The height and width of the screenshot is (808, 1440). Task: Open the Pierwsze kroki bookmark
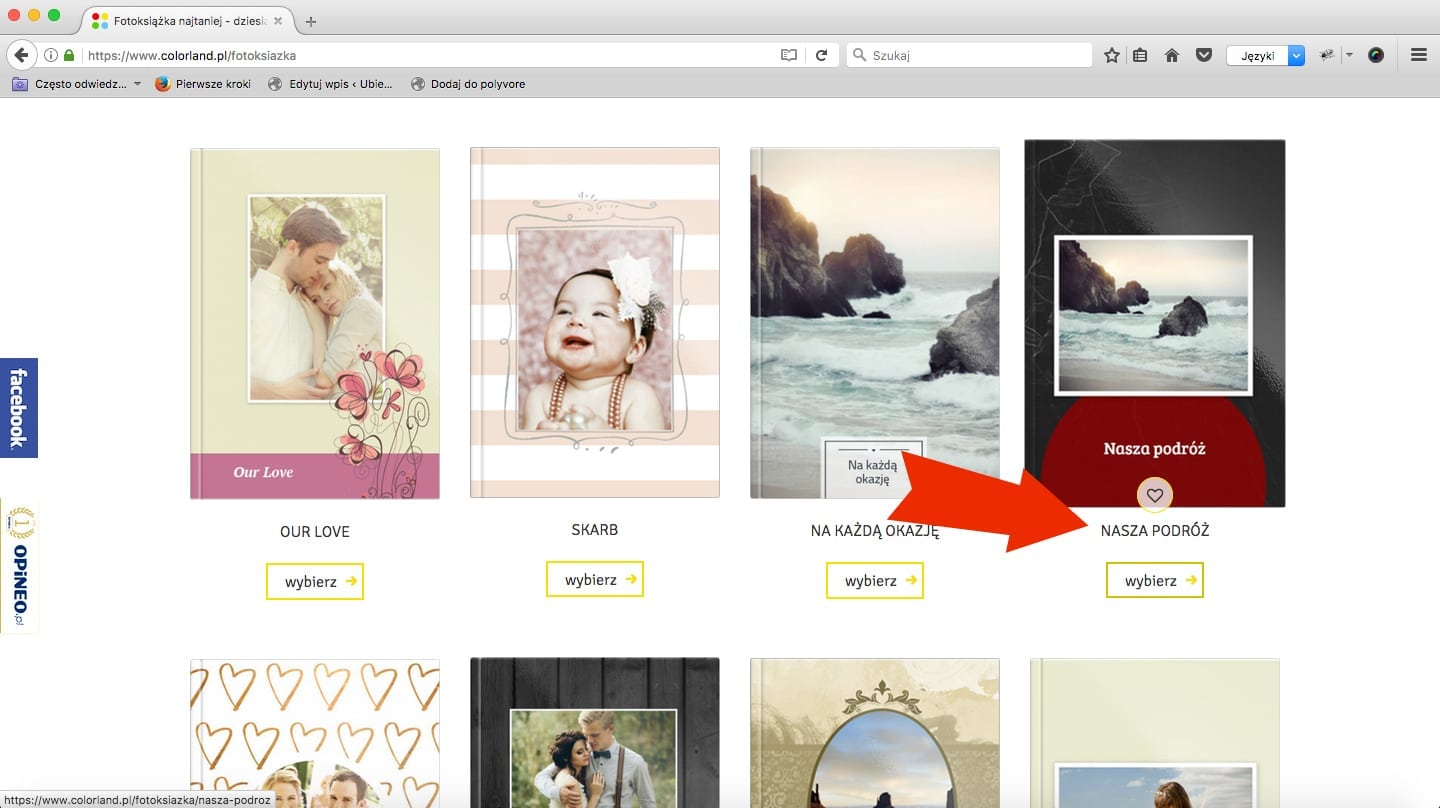point(203,84)
